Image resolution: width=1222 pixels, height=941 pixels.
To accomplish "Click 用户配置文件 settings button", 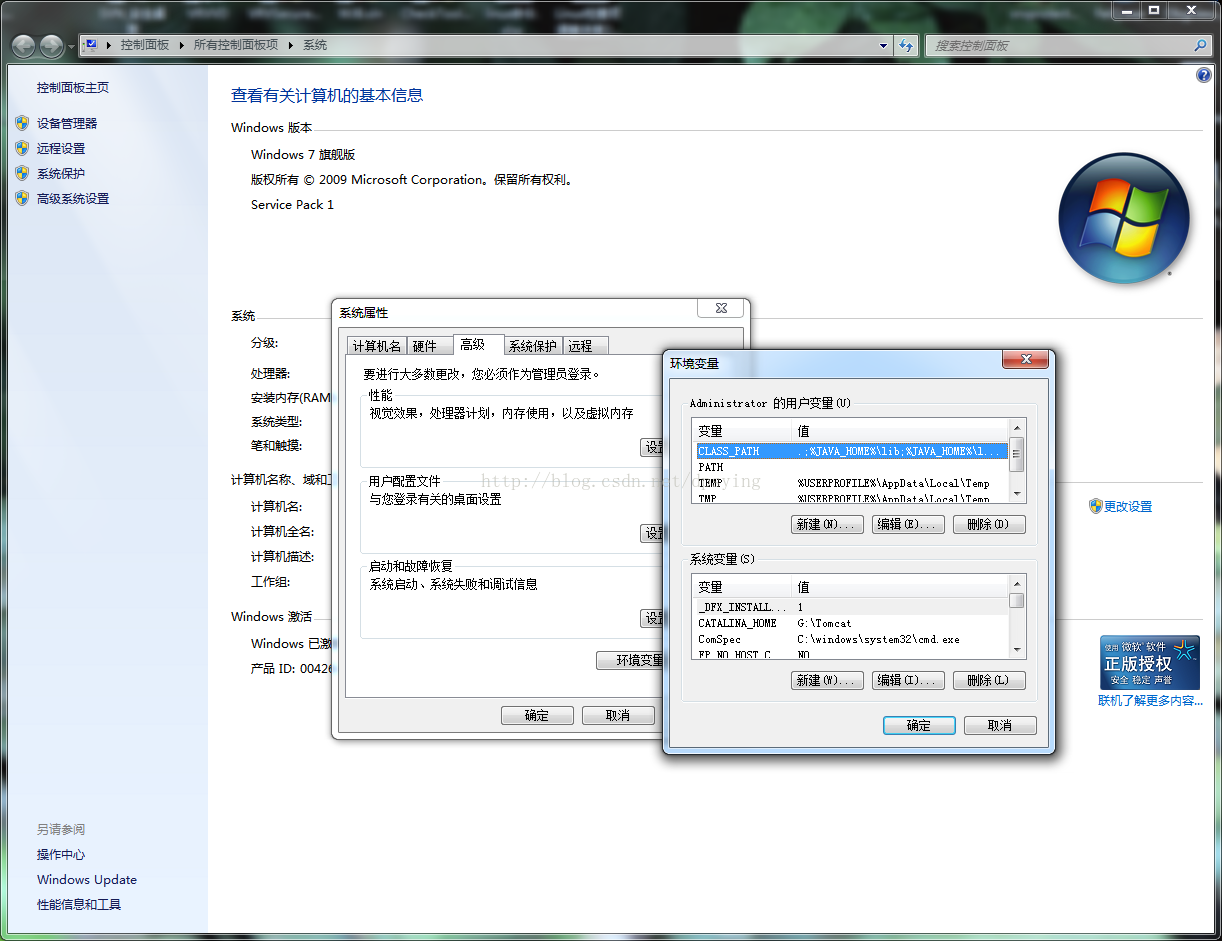I will (x=652, y=533).
